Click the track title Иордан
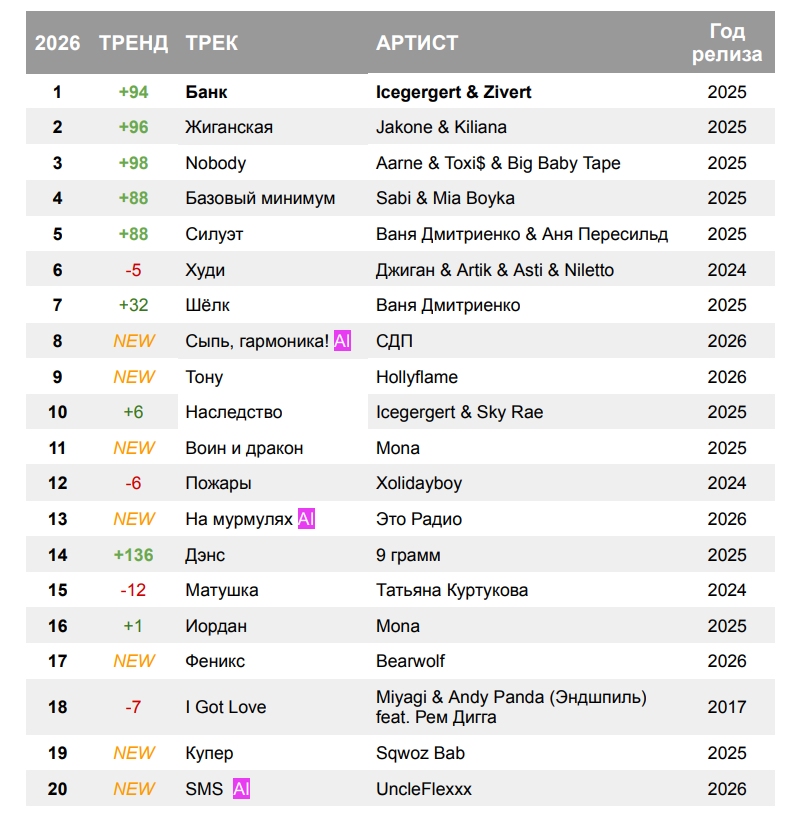 tap(216, 626)
